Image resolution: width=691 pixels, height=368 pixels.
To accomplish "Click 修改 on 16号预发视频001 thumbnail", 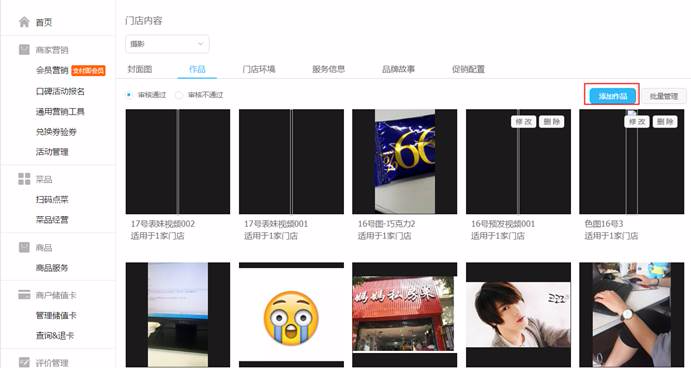I will [523, 122].
